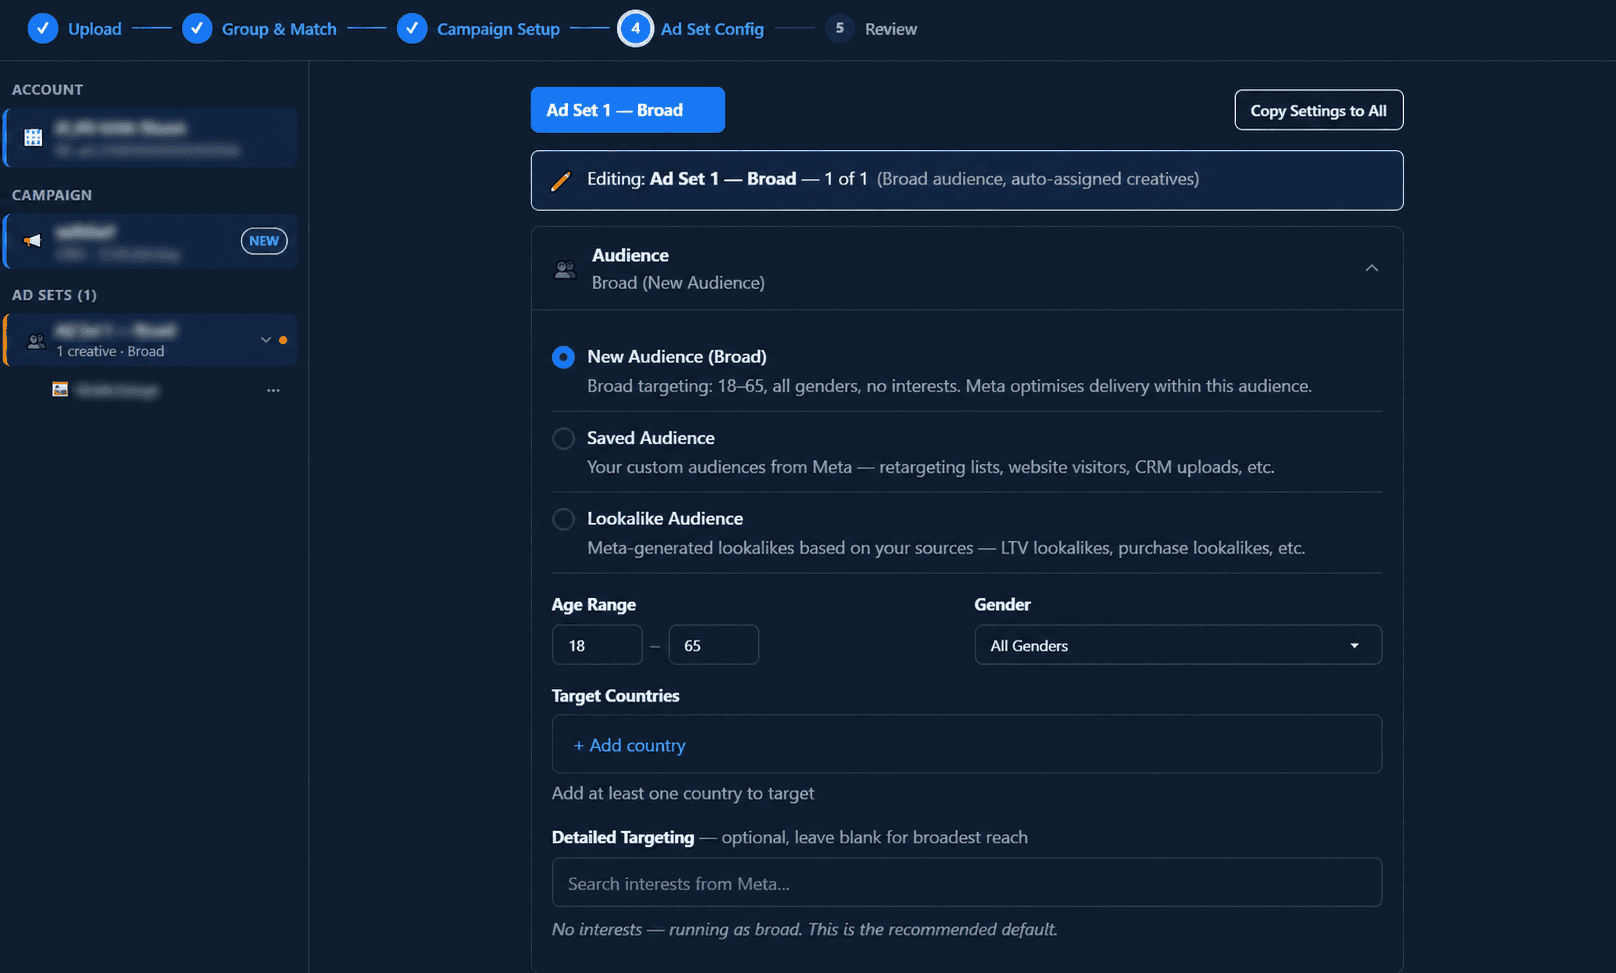
Task: Go to the Group & Match step
Action: (x=279, y=29)
